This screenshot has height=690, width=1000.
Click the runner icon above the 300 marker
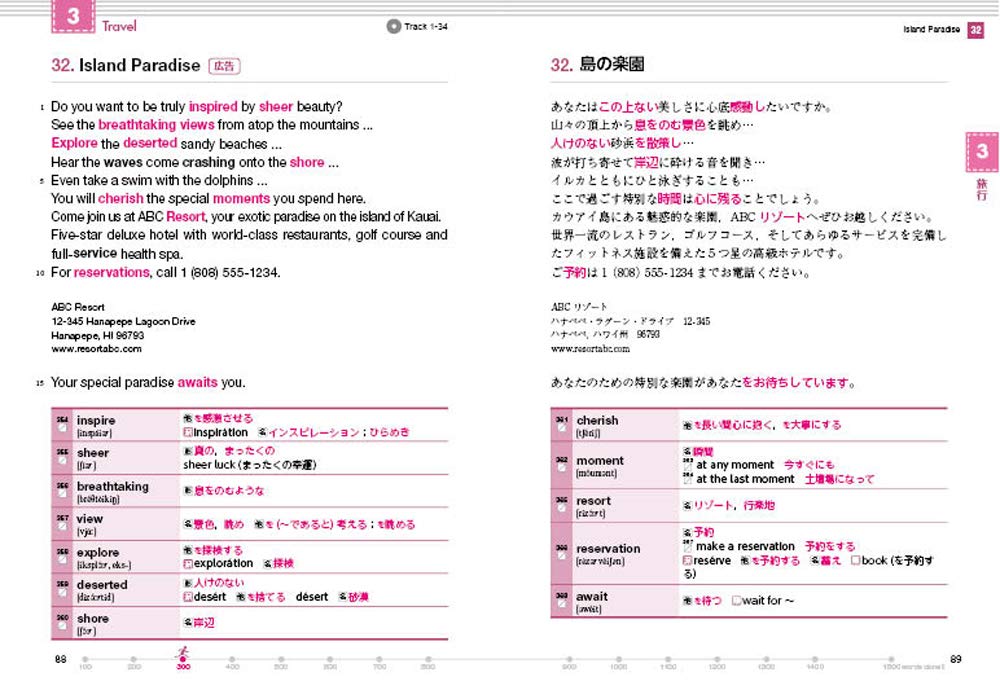click(183, 653)
